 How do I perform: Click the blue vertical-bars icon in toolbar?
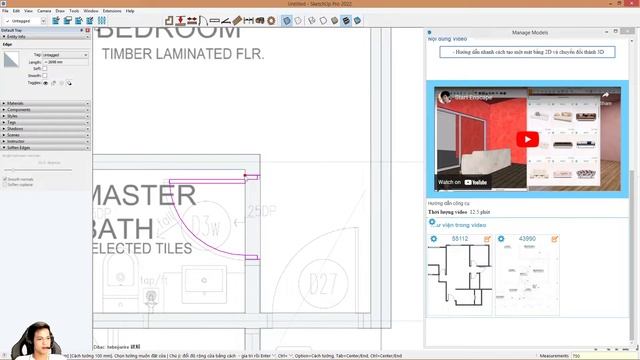click(x=102, y=20)
